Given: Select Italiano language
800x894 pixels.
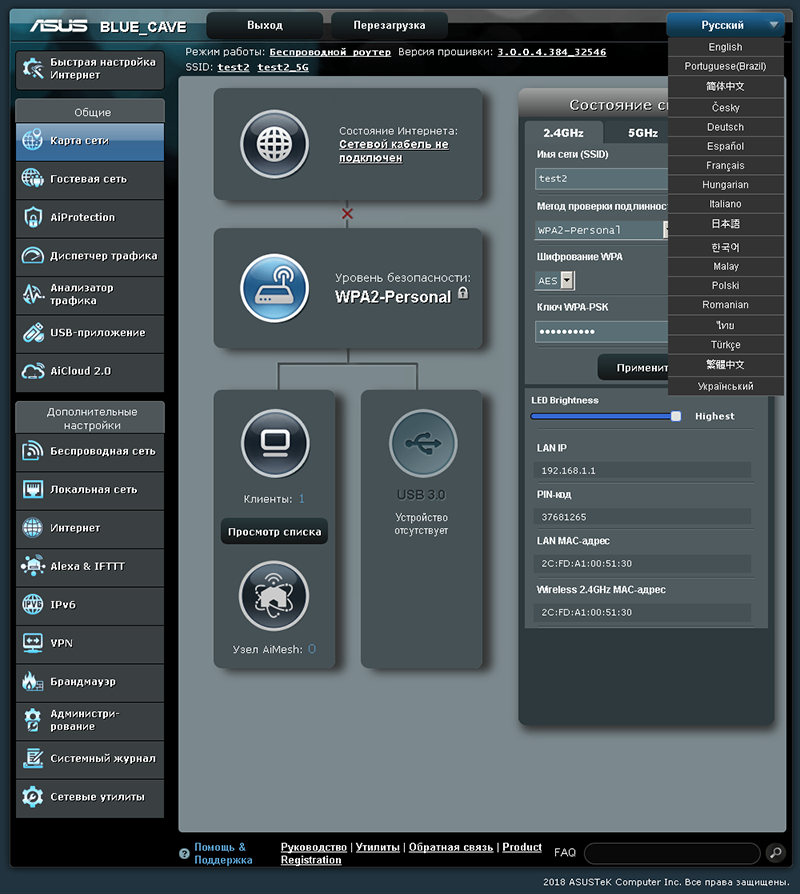Looking at the screenshot, I should (x=725, y=204).
